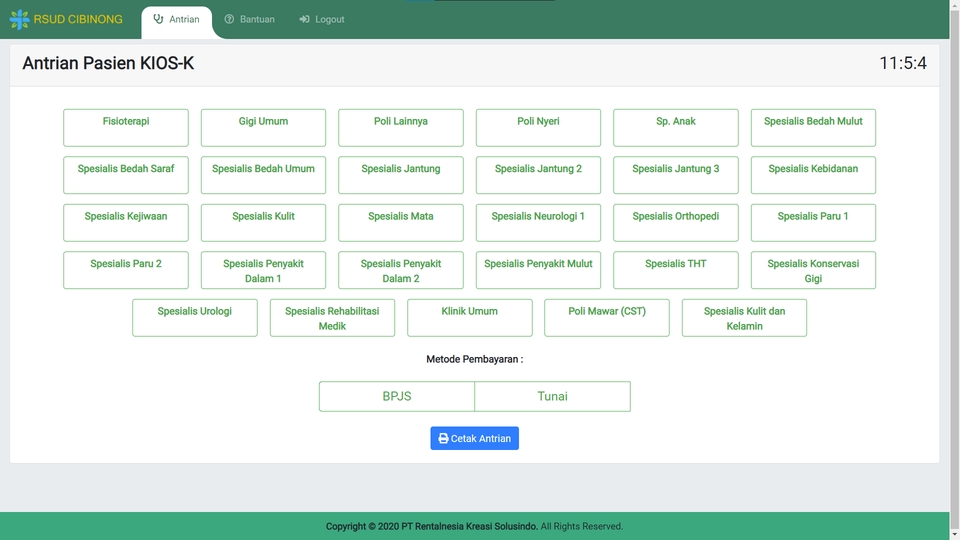The height and width of the screenshot is (540, 960).
Task: Click the printer icon on Cetak Antrian
Action: tap(443, 438)
